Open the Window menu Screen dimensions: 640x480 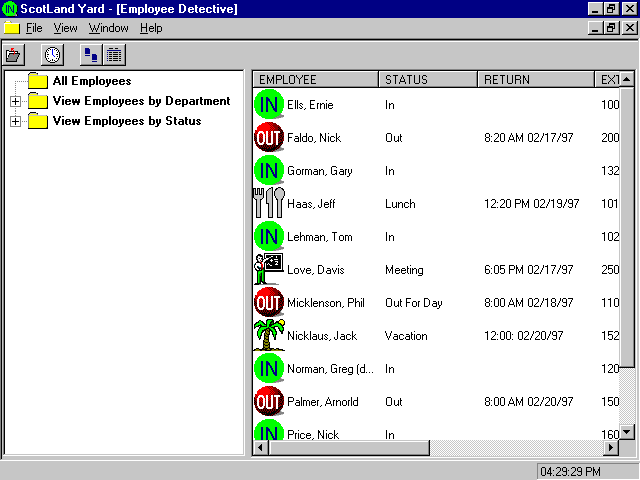point(108,28)
